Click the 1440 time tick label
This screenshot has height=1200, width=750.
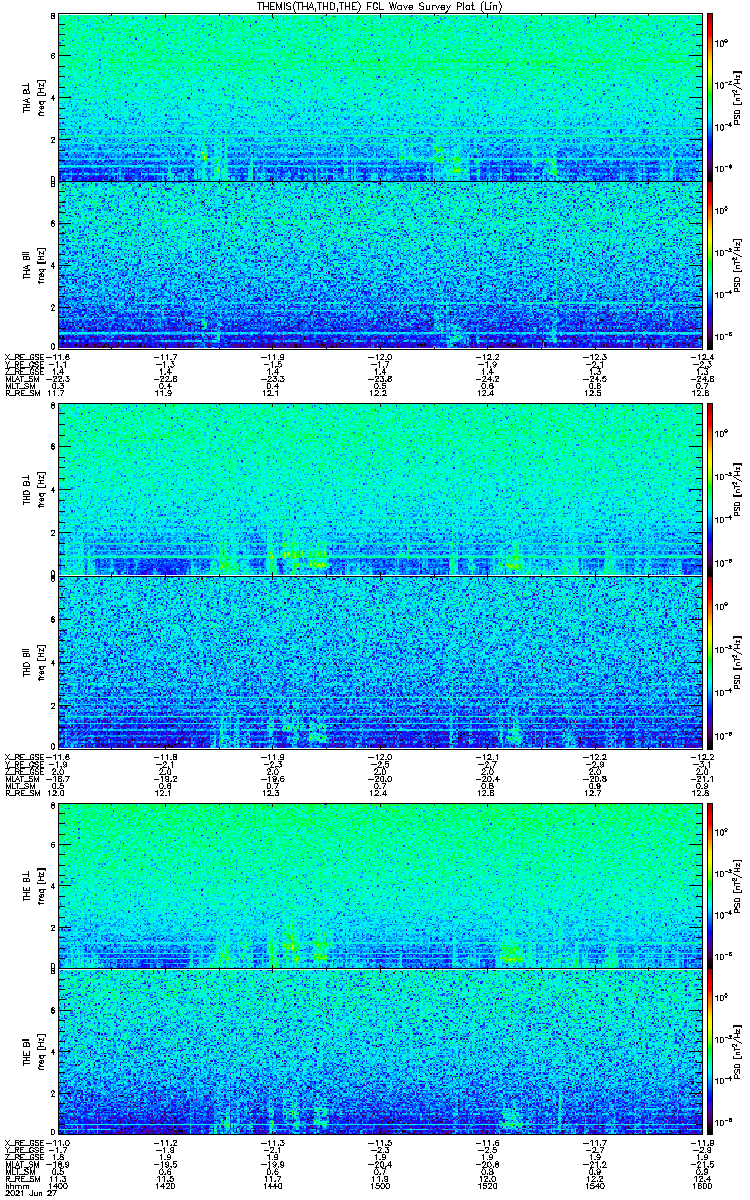pyautogui.click(x=272, y=1186)
